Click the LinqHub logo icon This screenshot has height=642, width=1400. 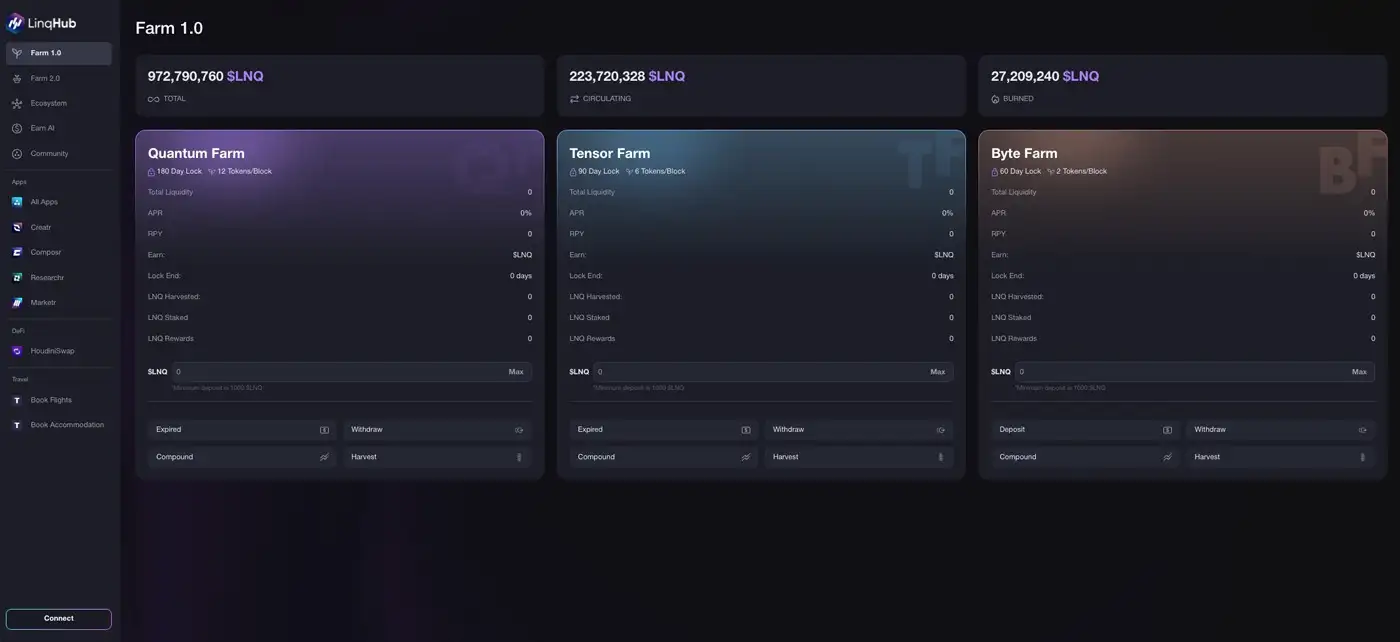15,23
